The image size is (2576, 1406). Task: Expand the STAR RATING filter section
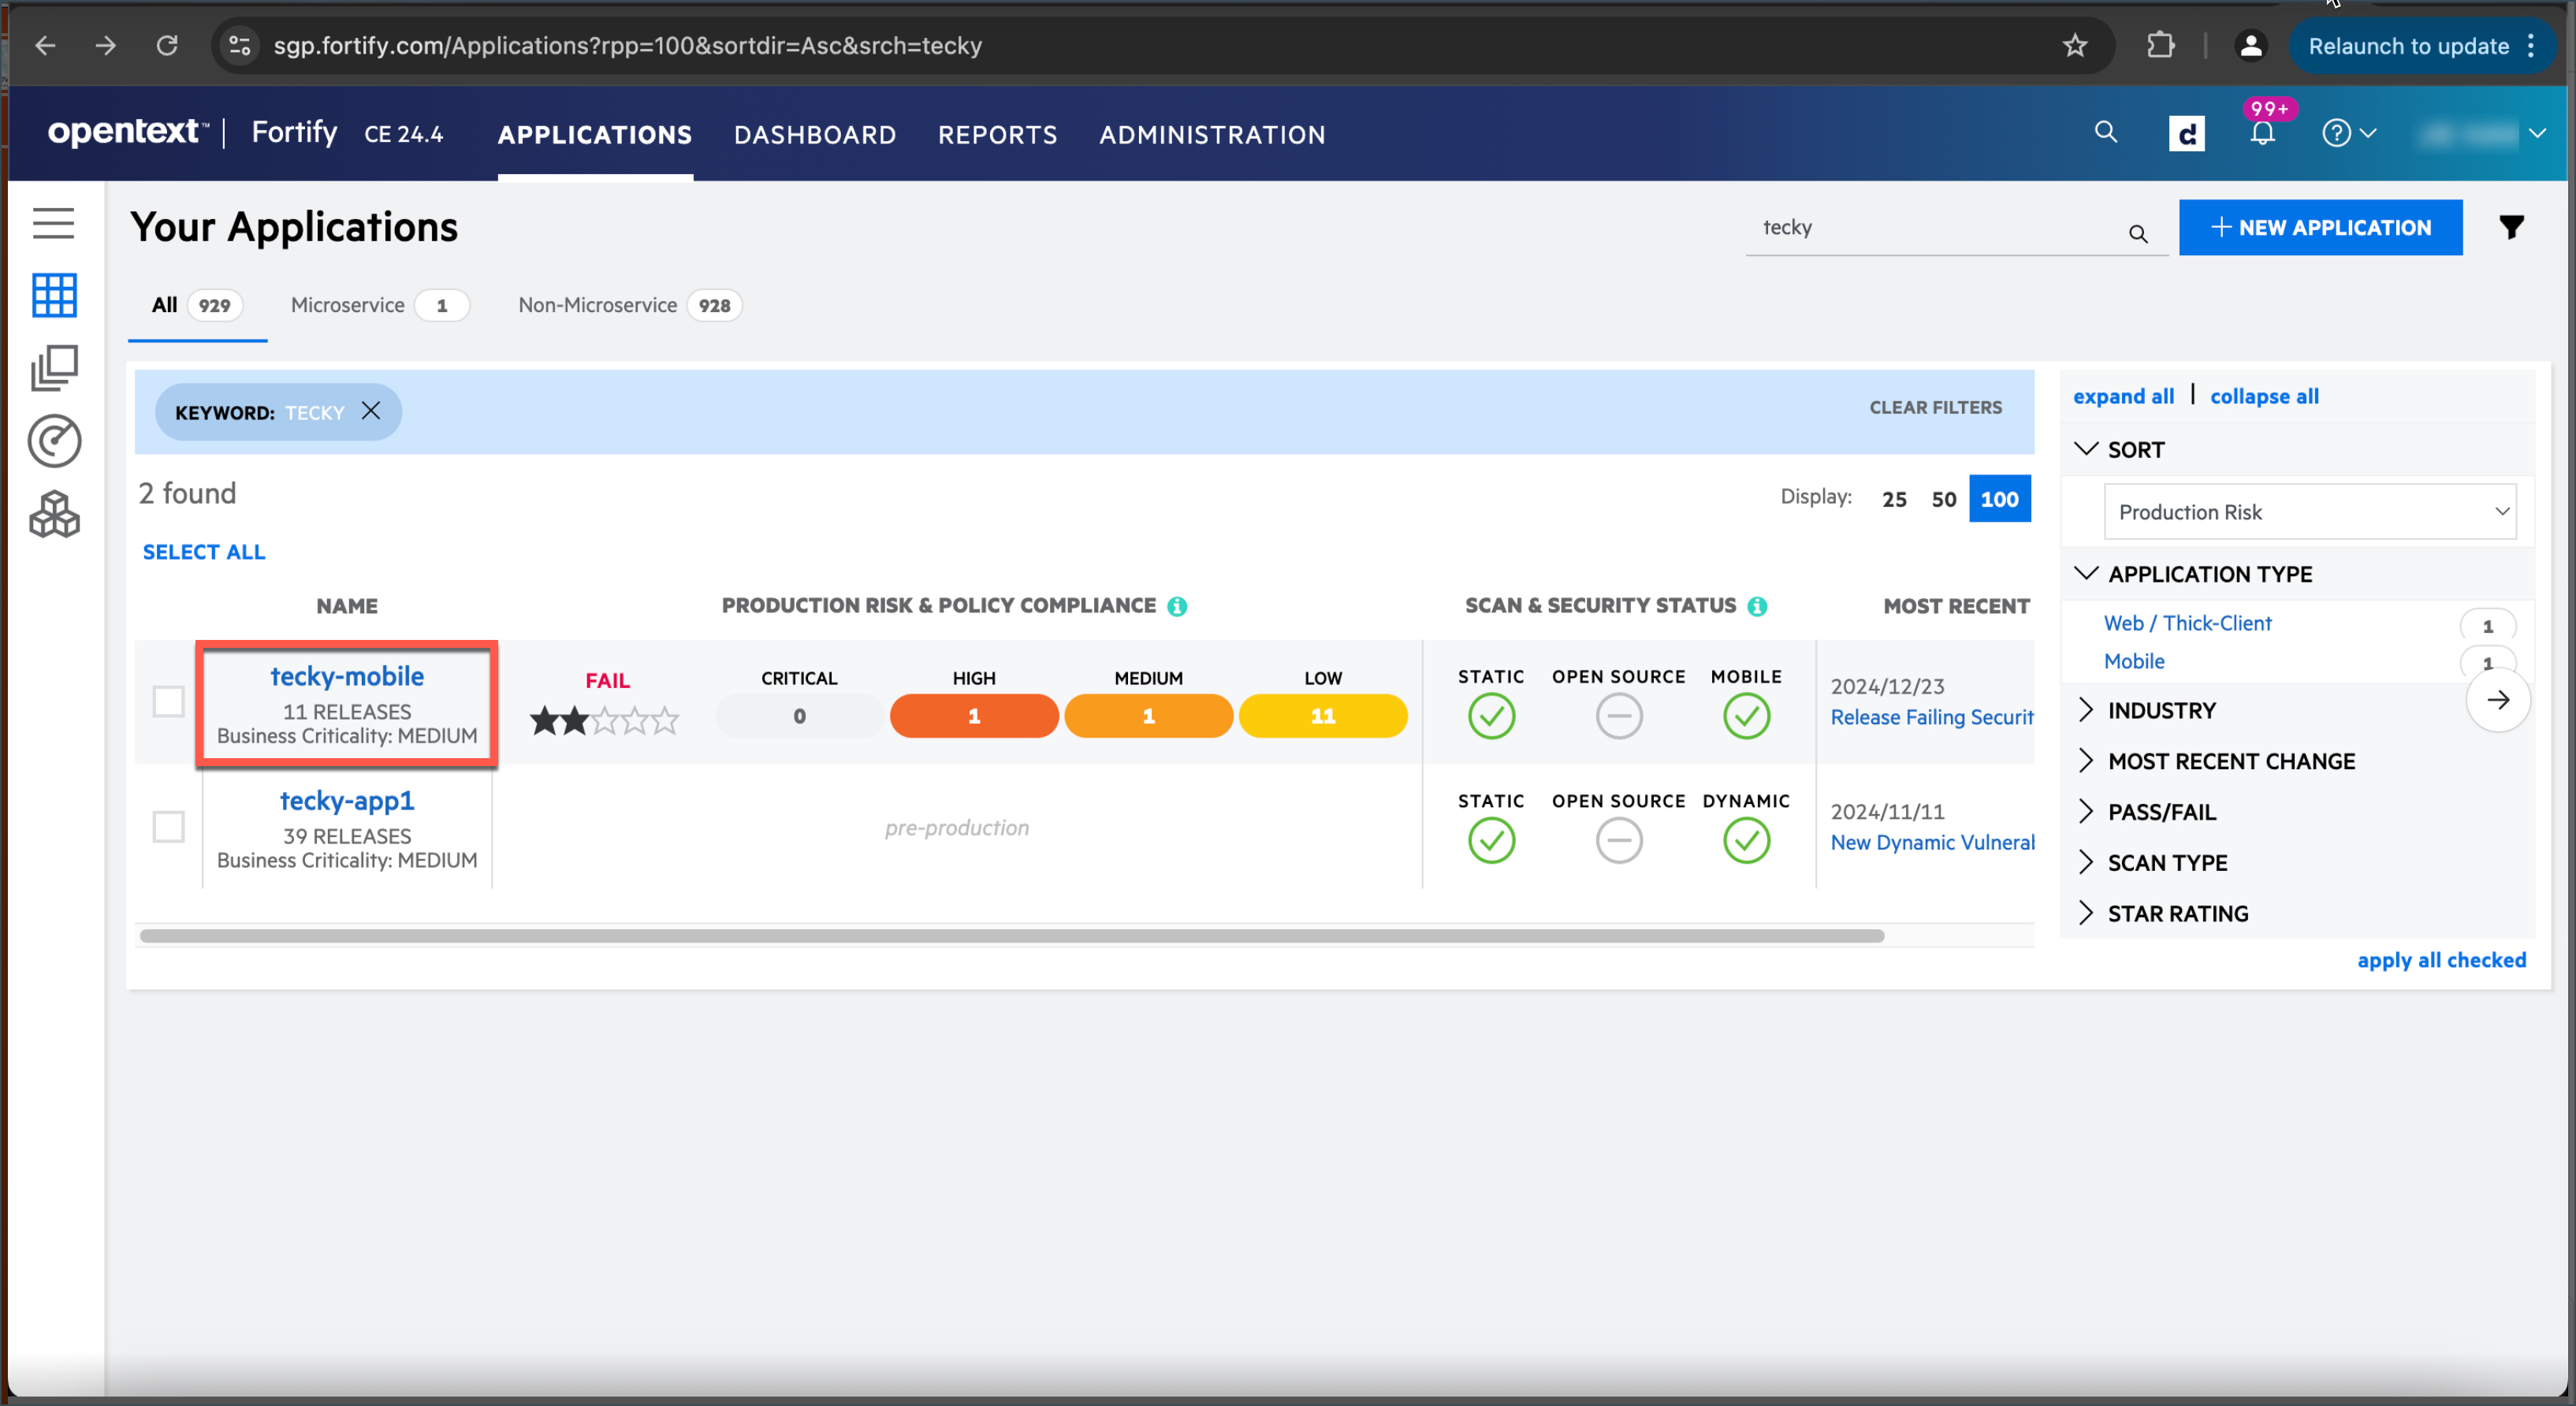click(2085, 914)
